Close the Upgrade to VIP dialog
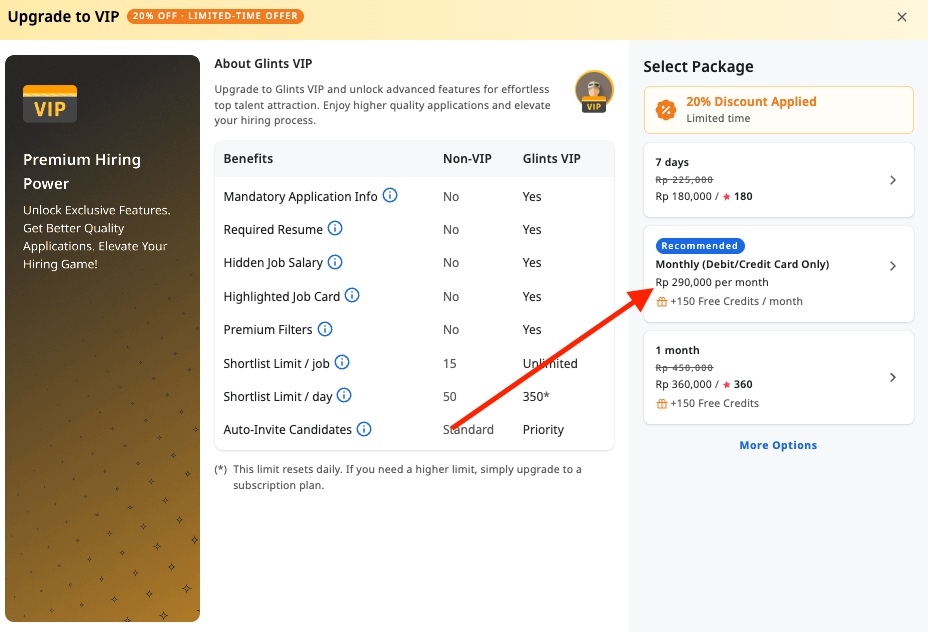The height and width of the screenshot is (632, 928). (x=901, y=17)
